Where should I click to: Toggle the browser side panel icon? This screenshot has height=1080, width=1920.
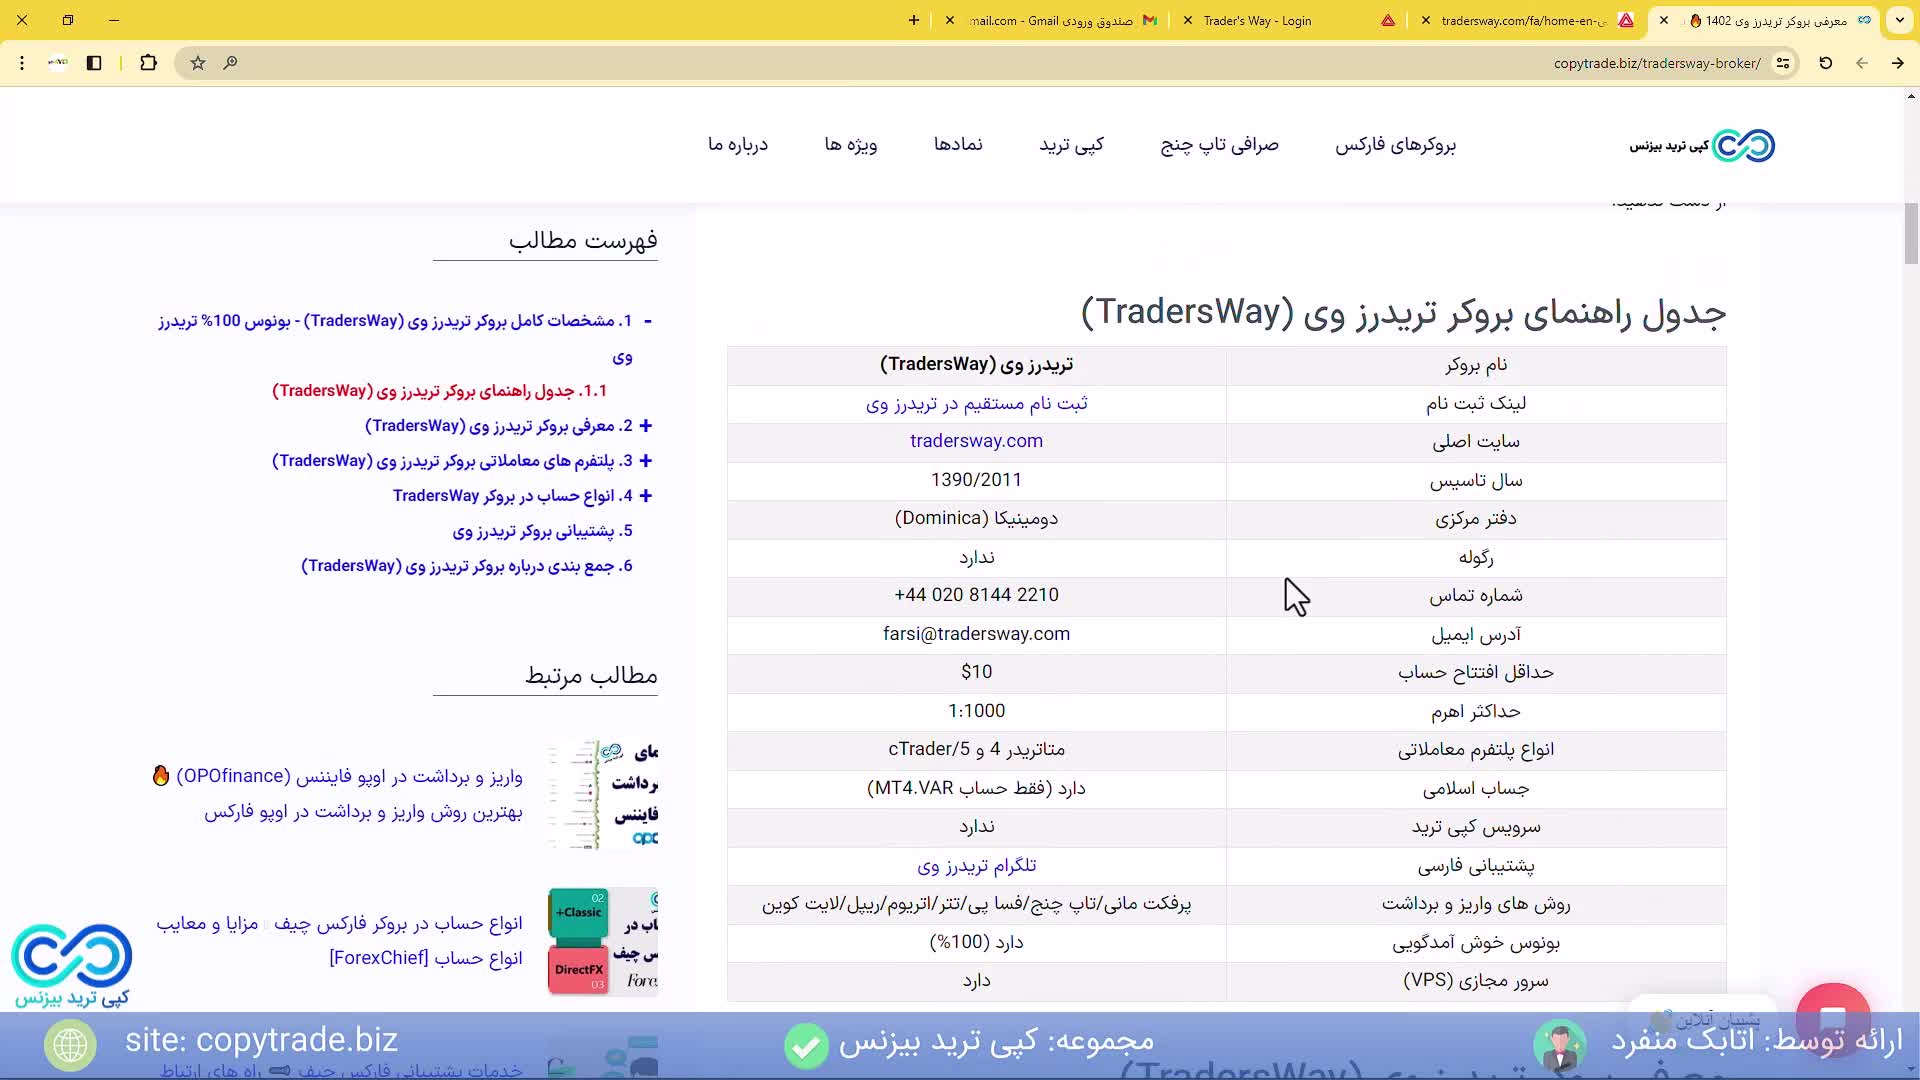pyautogui.click(x=94, y=63)
